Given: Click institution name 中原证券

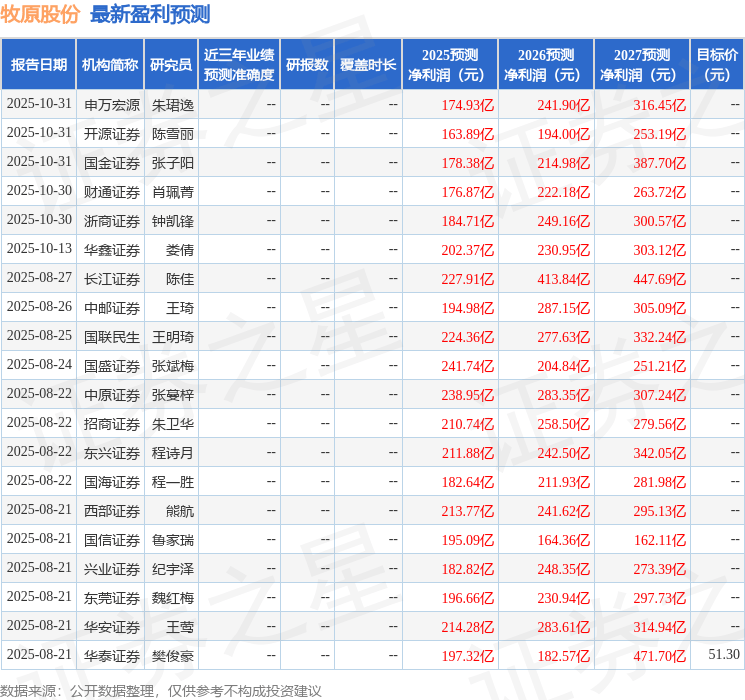Looking at the screenshot, I should point(112,395).
